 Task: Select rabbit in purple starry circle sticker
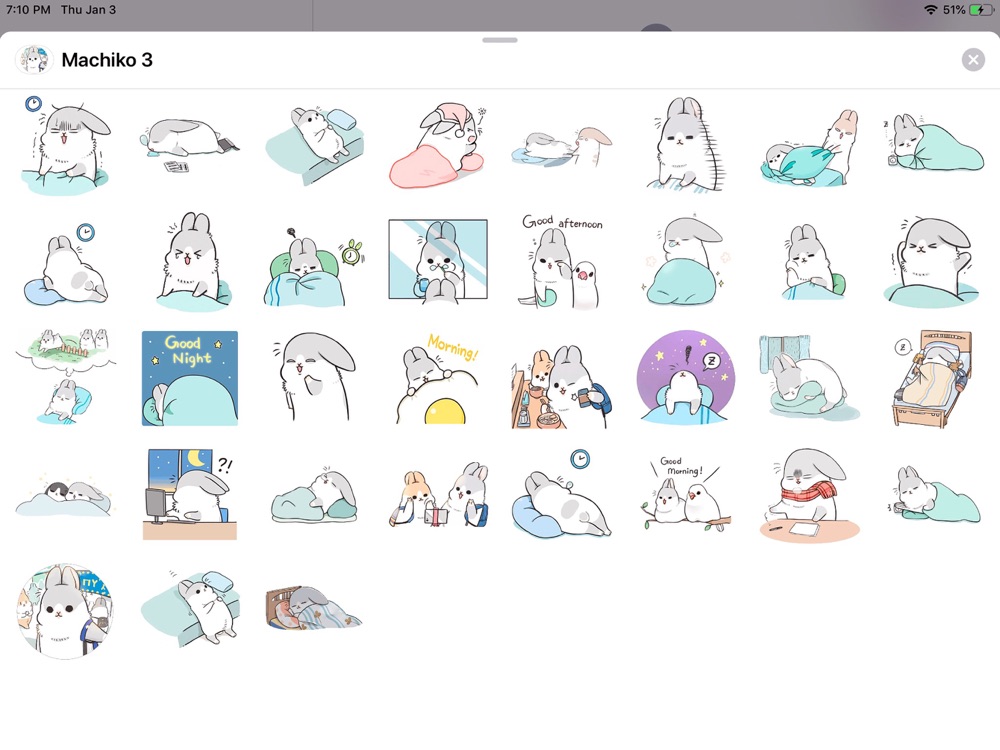686,378
